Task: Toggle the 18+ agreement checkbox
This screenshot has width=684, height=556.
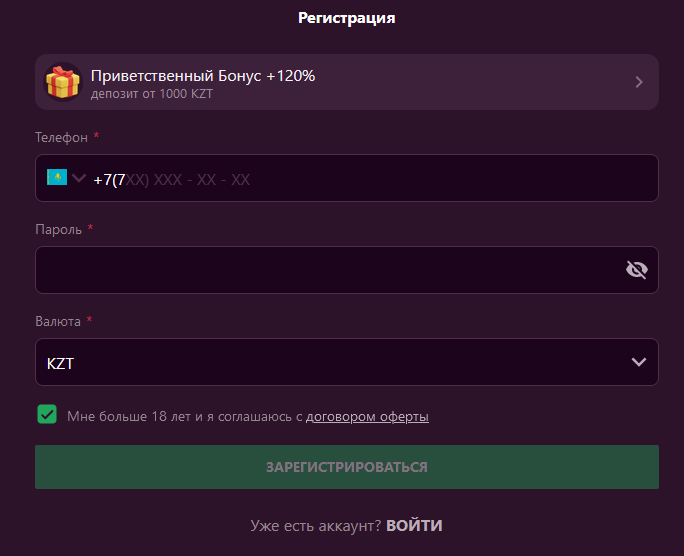Action: (x=47, y=414)
